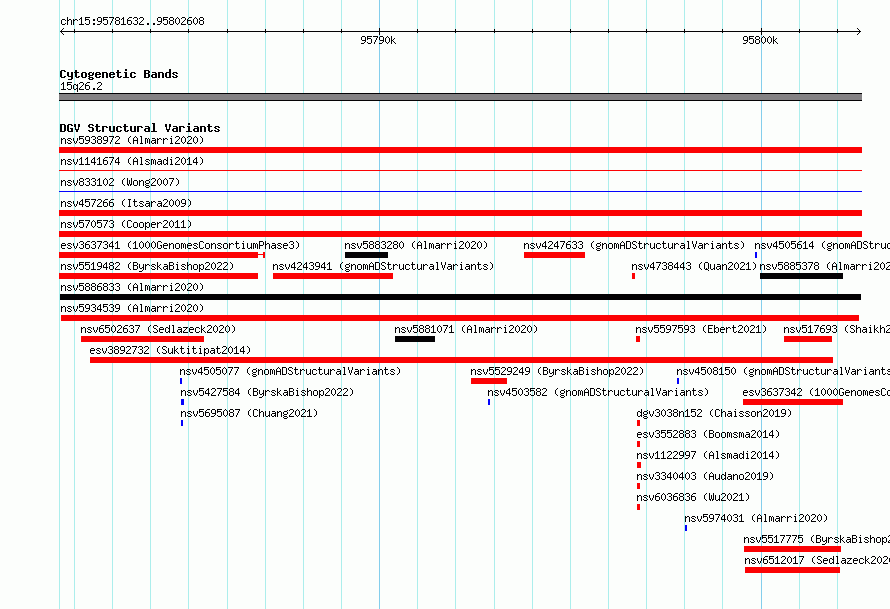
Task: Click nsv6036836 (Wu2021) label
Action: pos(693,497)
